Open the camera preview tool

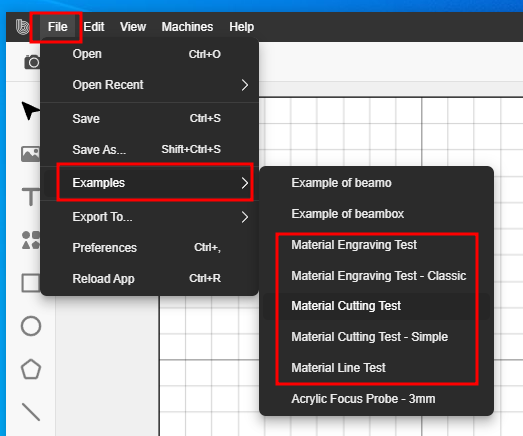pyautogui.click(x=32, y=62)
